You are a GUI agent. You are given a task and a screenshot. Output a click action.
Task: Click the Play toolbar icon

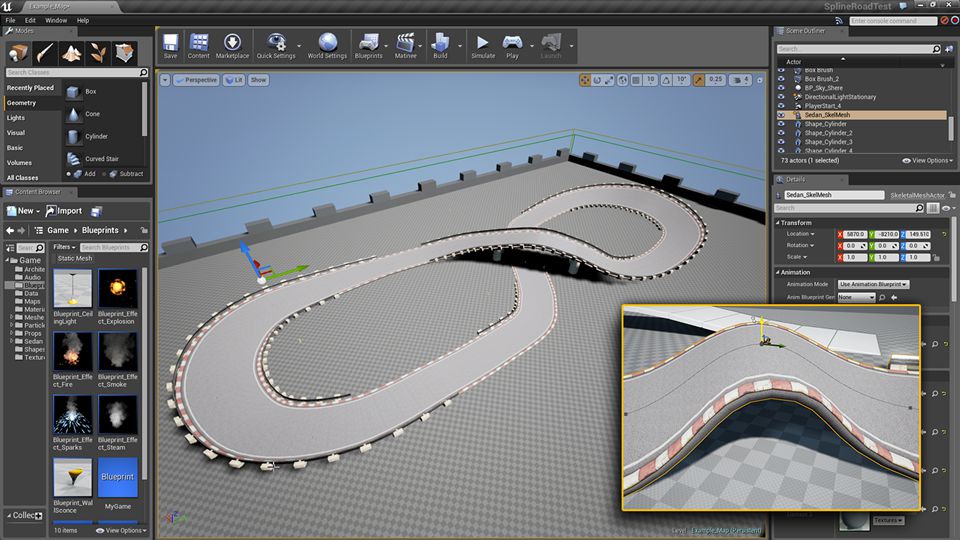pyautogui.click(x=512, y=46)
